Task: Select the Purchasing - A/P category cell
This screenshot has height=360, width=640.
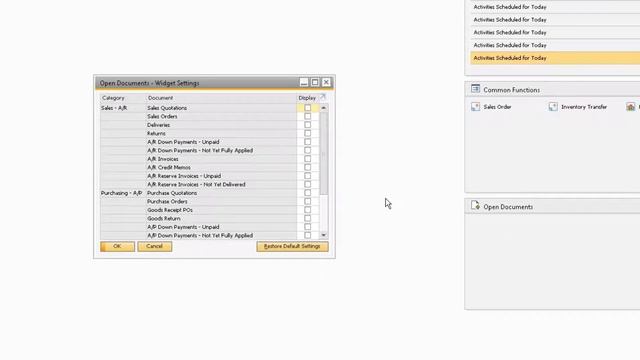Action: pyautogui.click(x=123, y=193)
